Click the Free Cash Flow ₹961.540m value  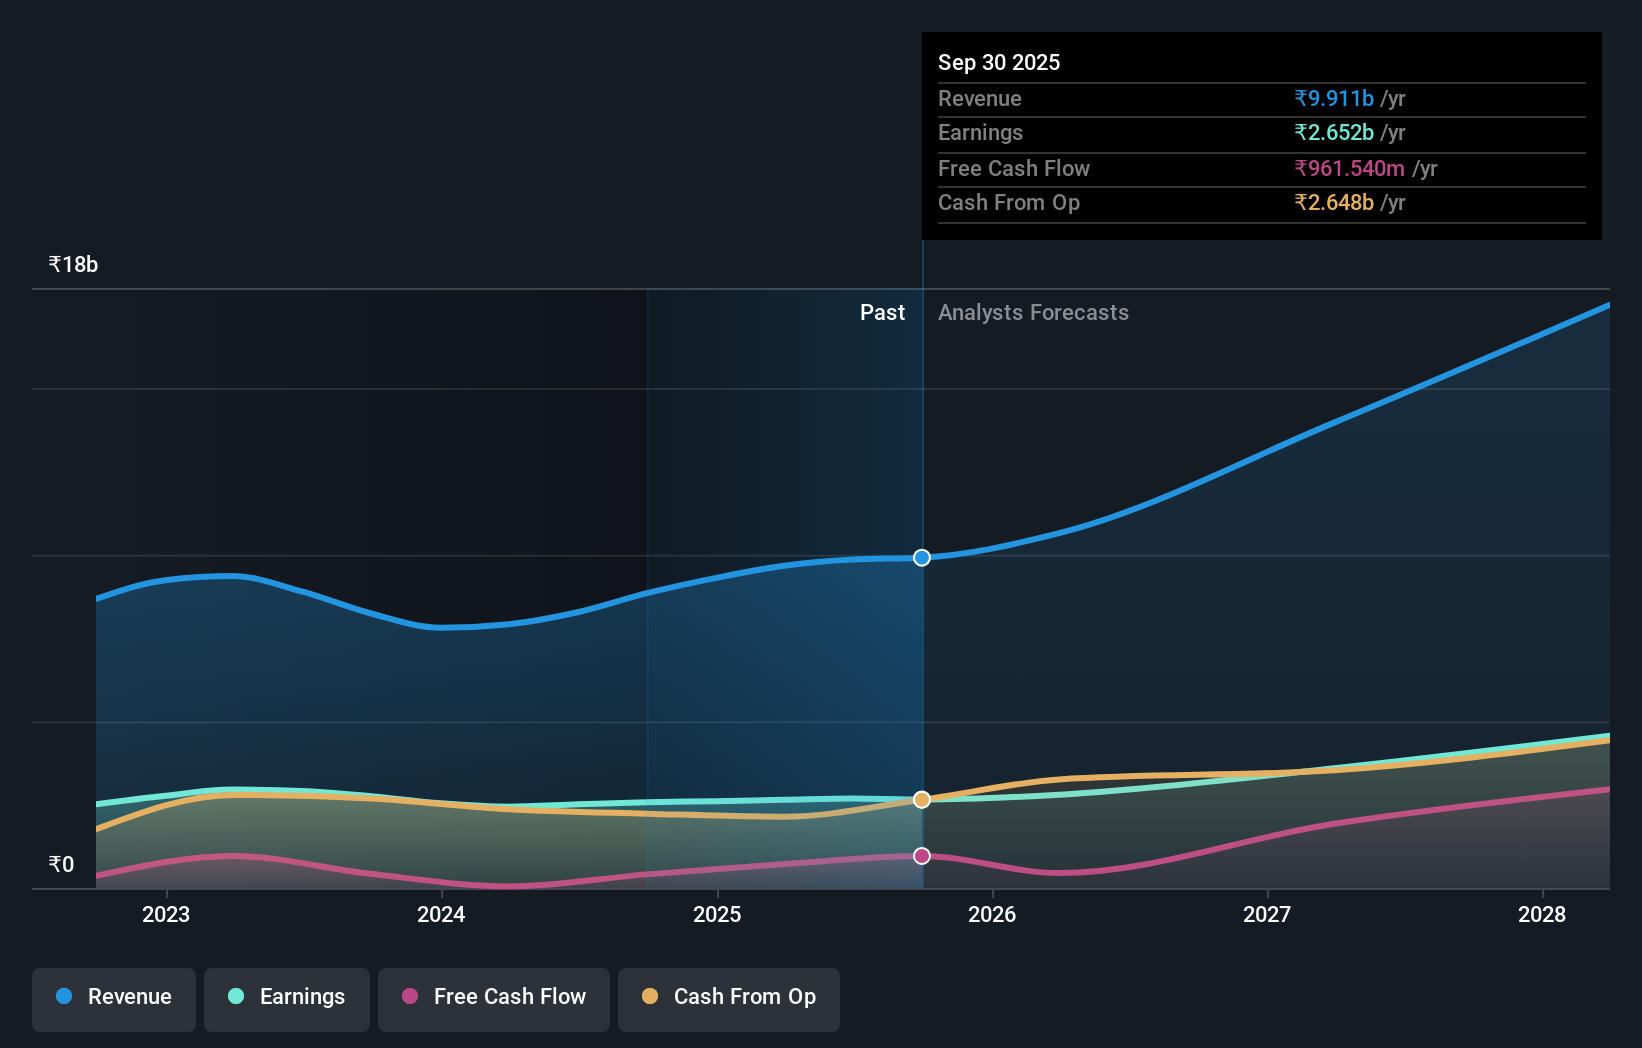click(x=1348, y=168)
